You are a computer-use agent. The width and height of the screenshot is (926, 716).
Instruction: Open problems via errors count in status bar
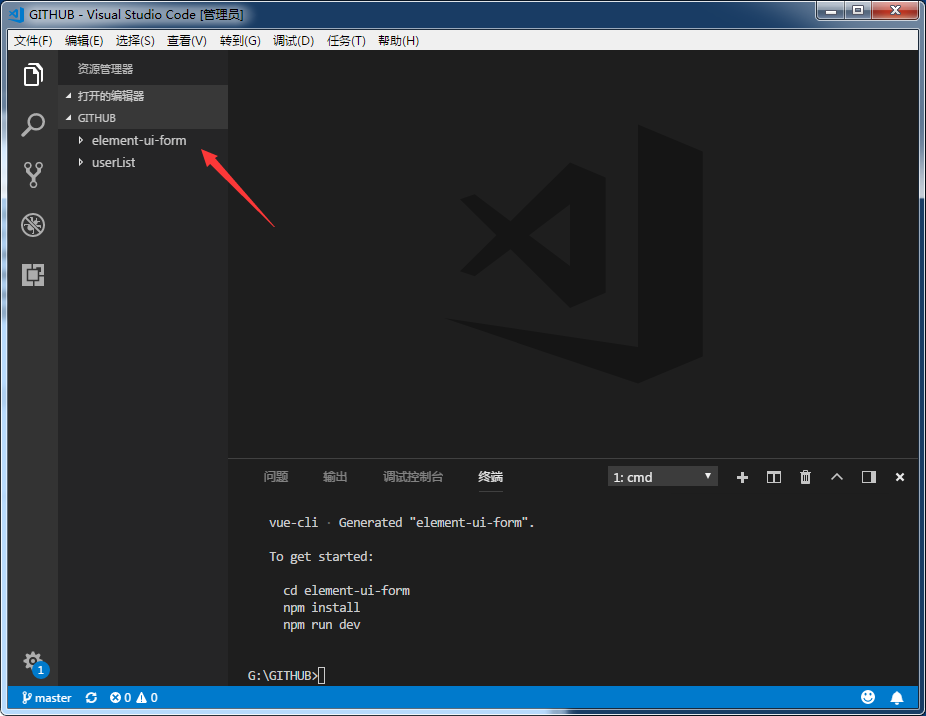click(x=120, y=698)
